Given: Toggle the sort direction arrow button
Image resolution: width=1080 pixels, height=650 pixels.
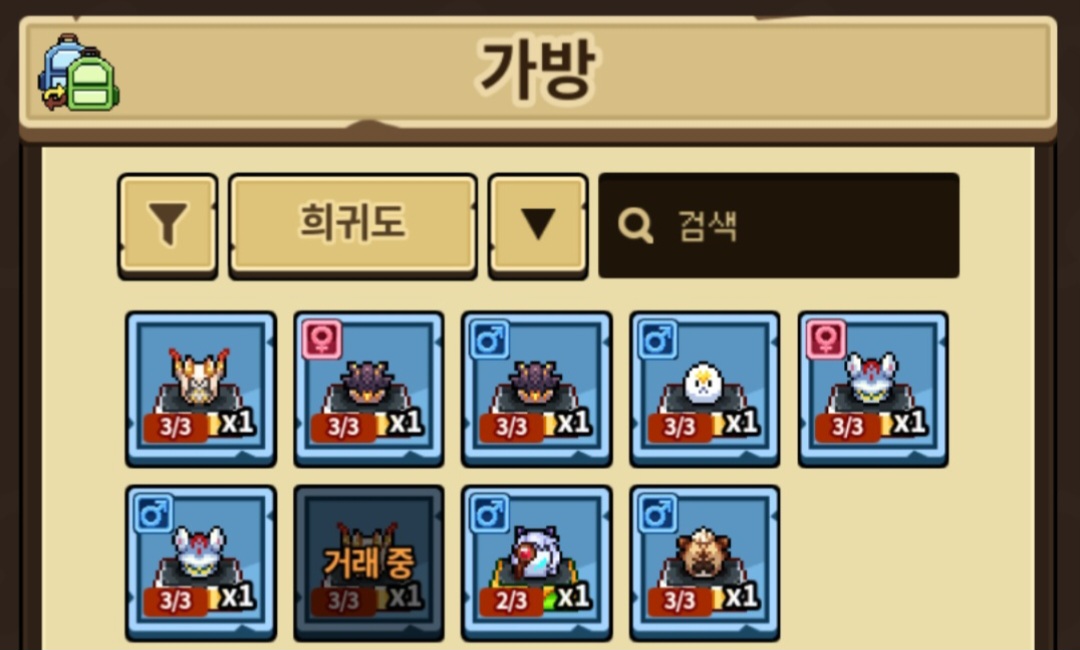Looking at the screenshot, I should pos(538,226).
